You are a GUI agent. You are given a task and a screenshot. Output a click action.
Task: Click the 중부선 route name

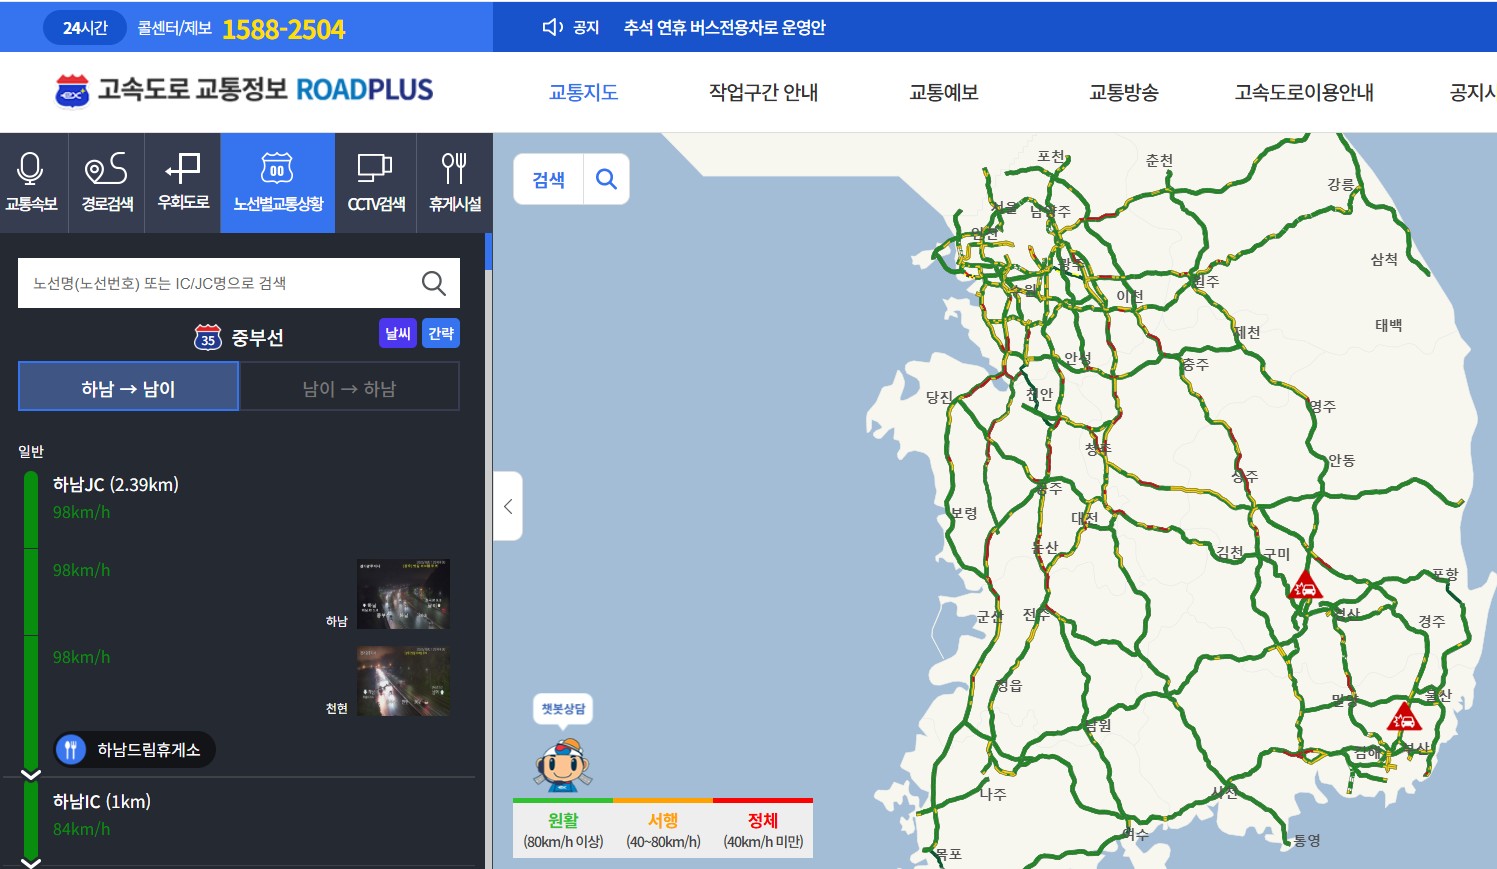click(258, 338)
